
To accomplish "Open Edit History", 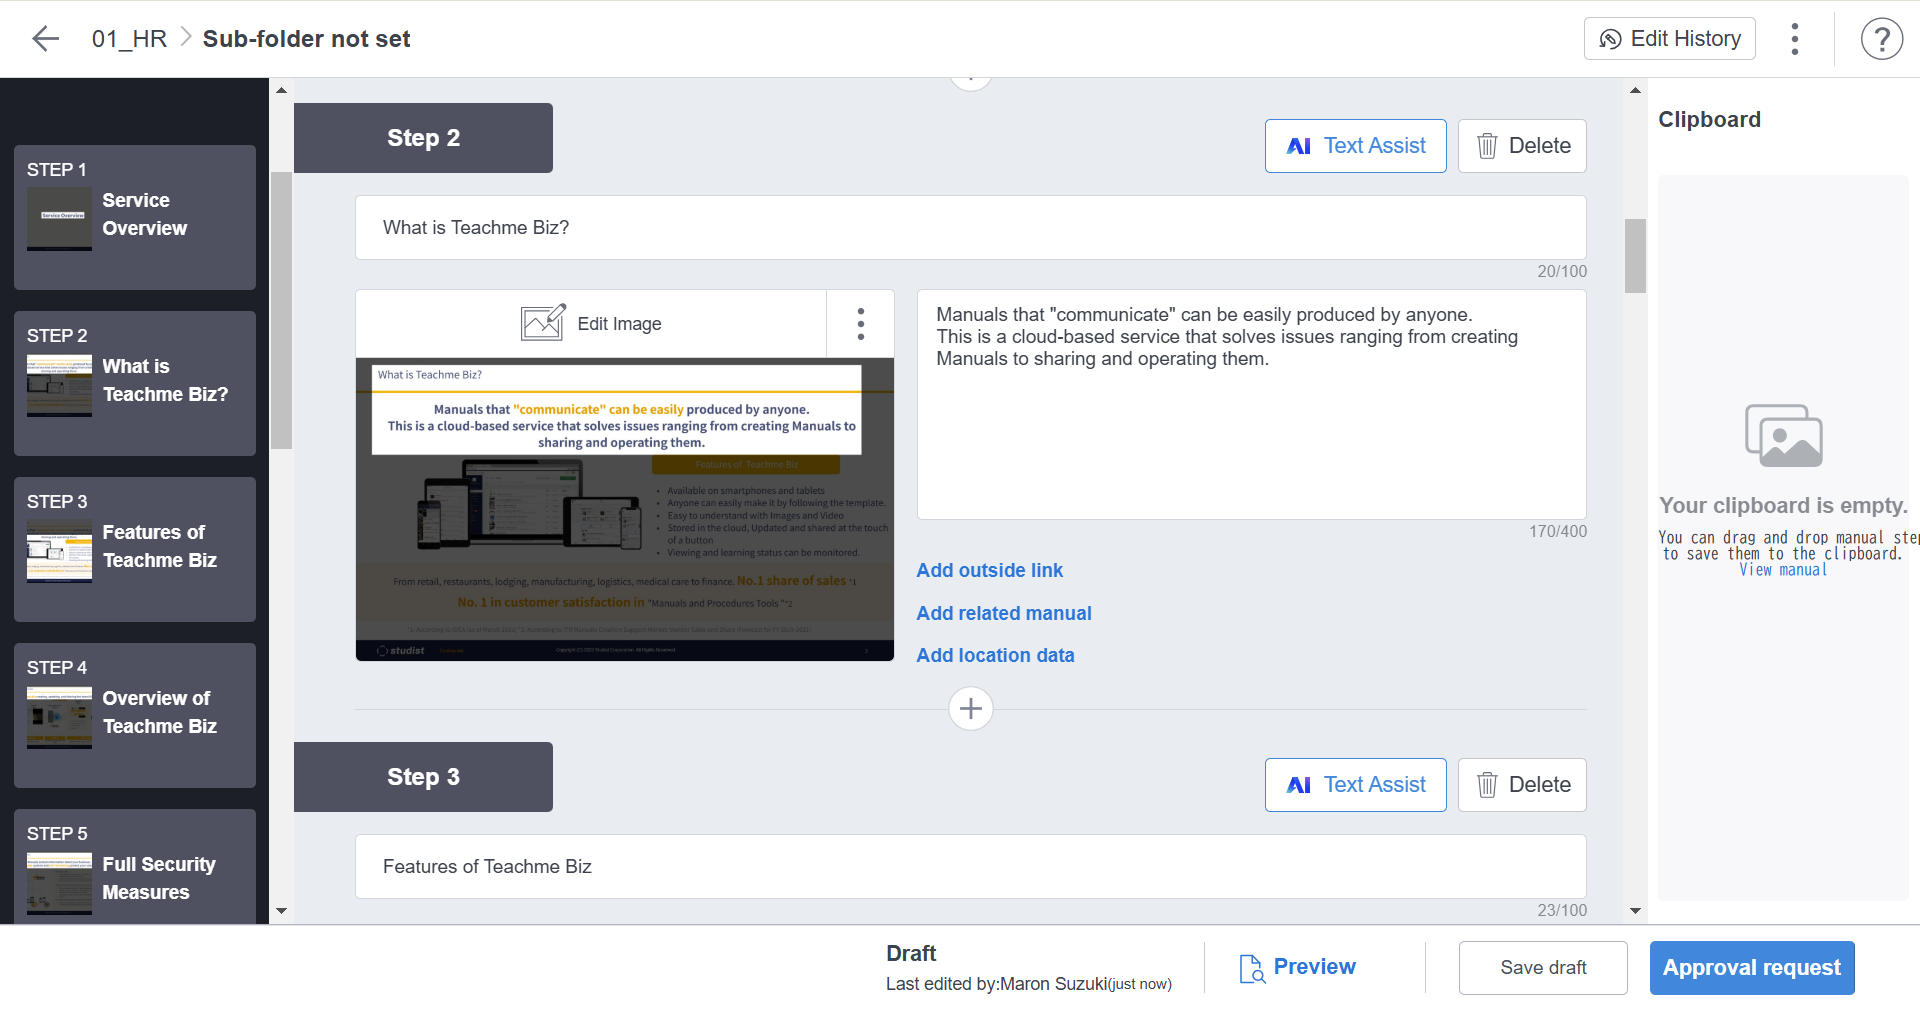I will coord(1669,39).
